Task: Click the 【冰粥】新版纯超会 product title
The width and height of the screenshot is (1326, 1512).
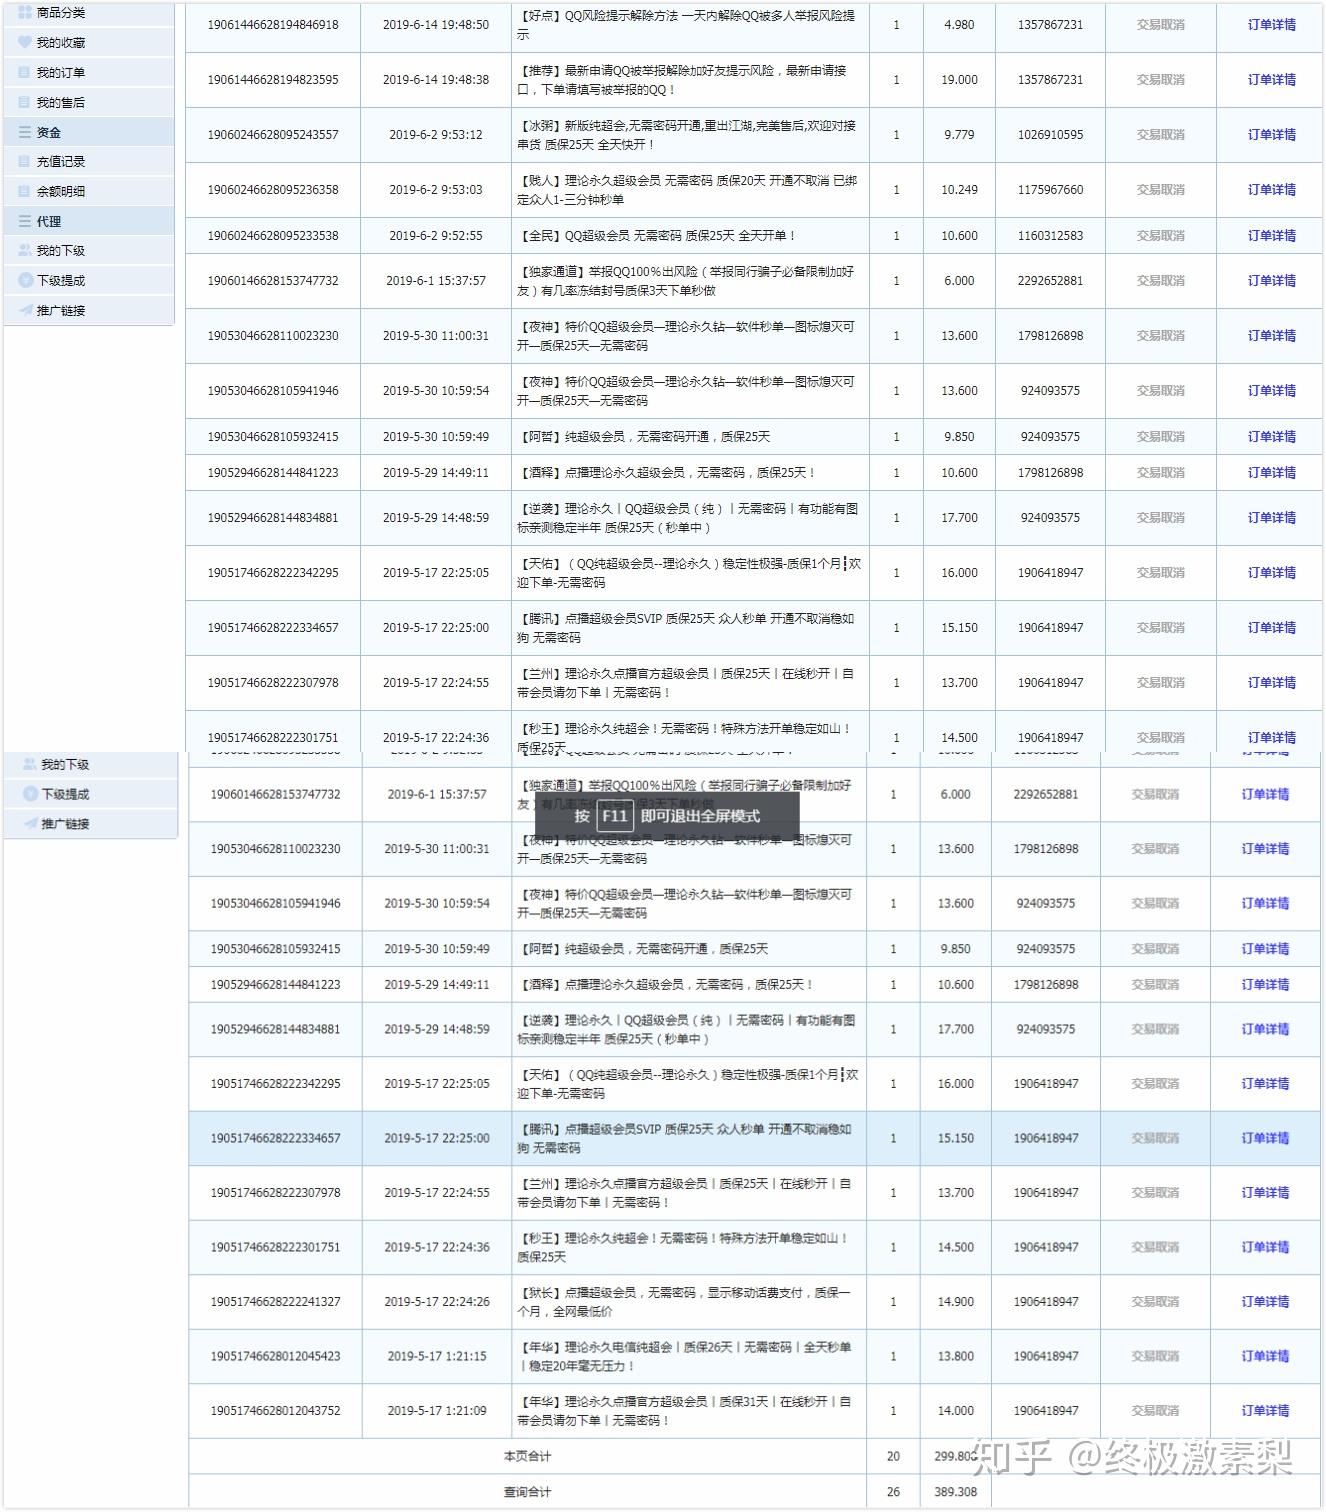Action: tap(686, 135)
